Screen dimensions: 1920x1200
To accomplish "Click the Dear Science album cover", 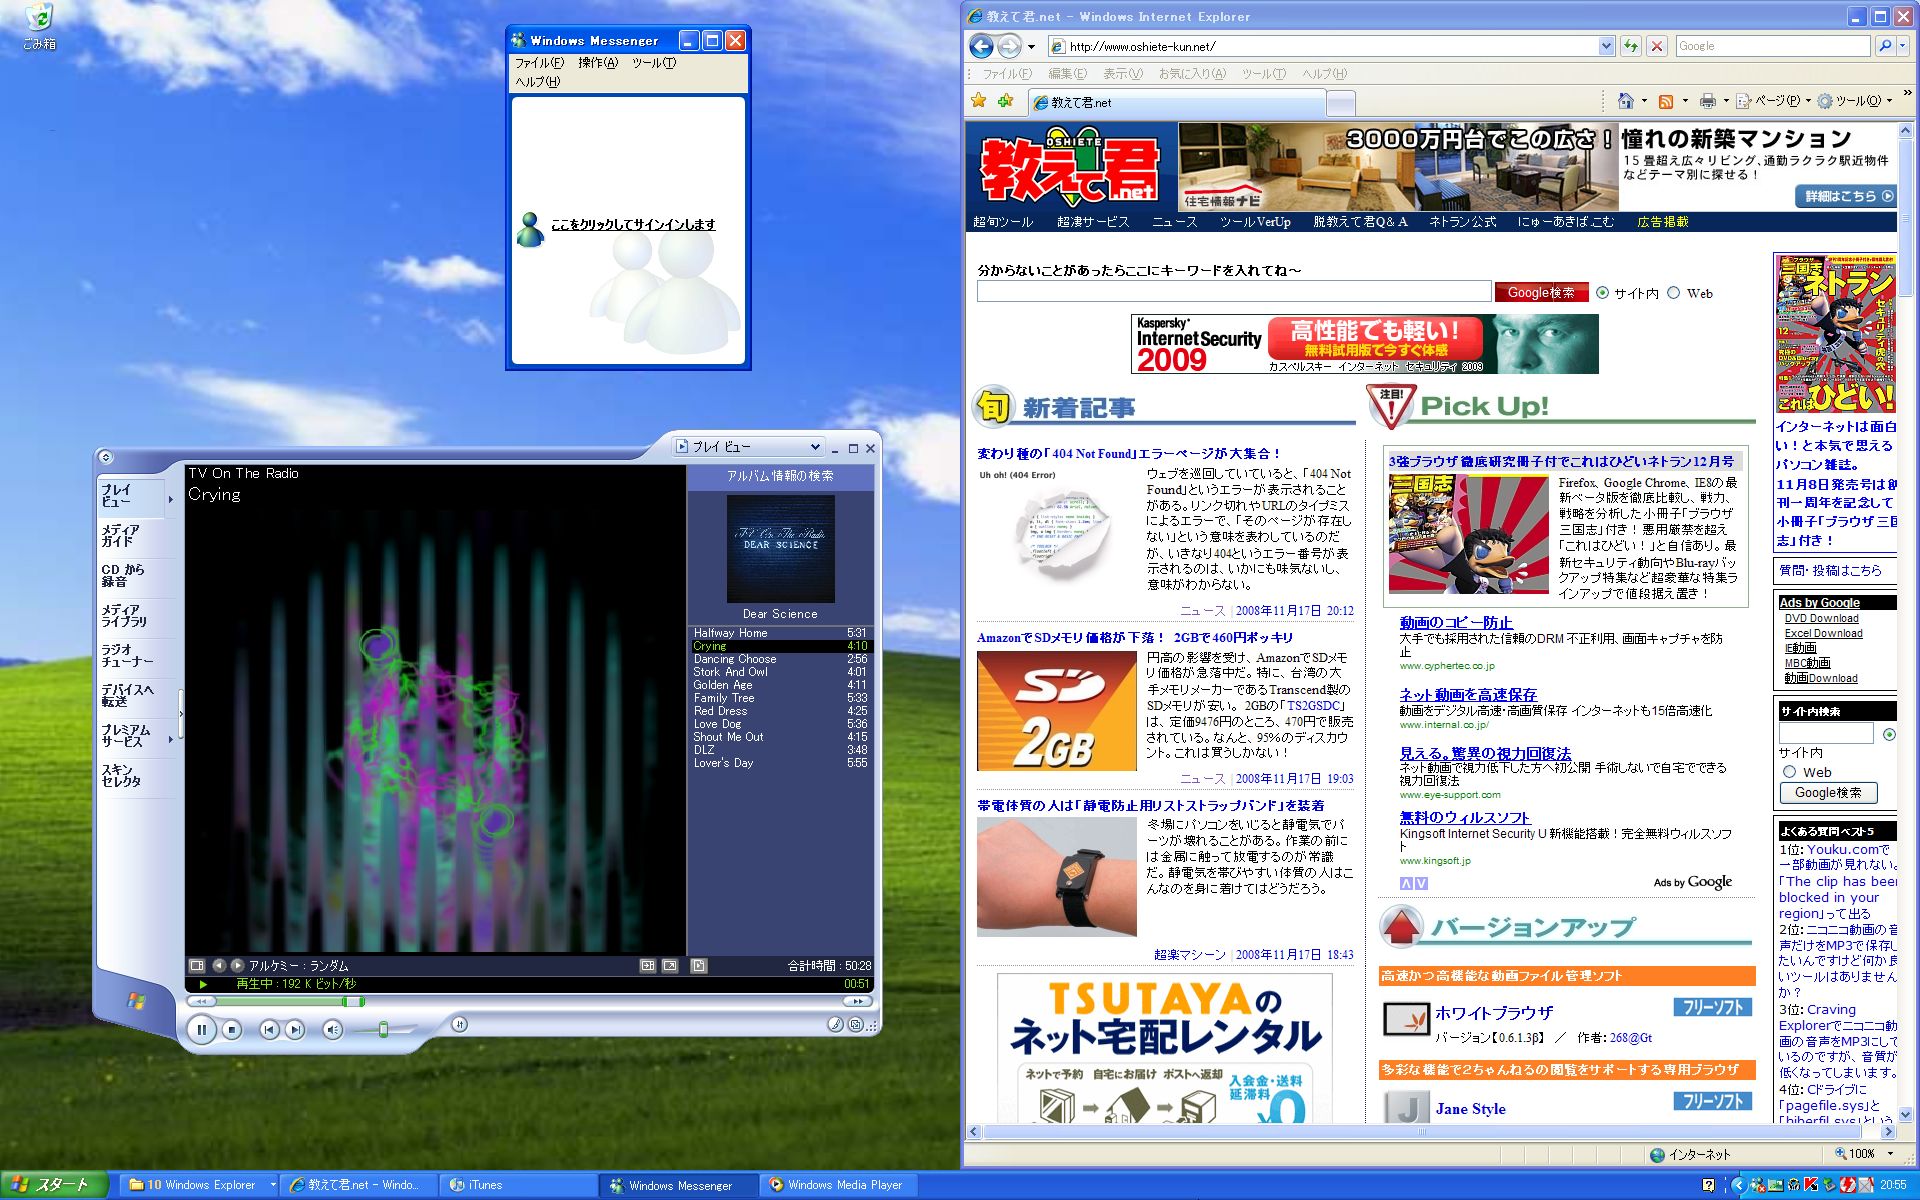I will [x=780, y=548].
